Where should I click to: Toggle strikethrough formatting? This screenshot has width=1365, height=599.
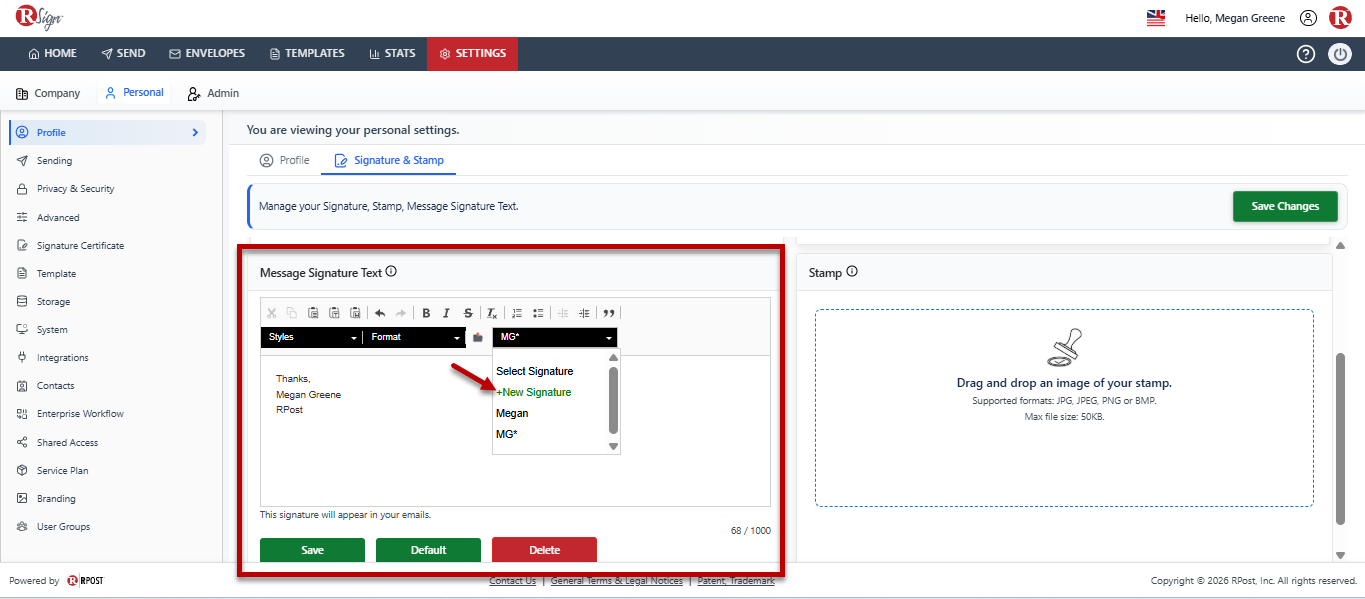coord(468,313)
